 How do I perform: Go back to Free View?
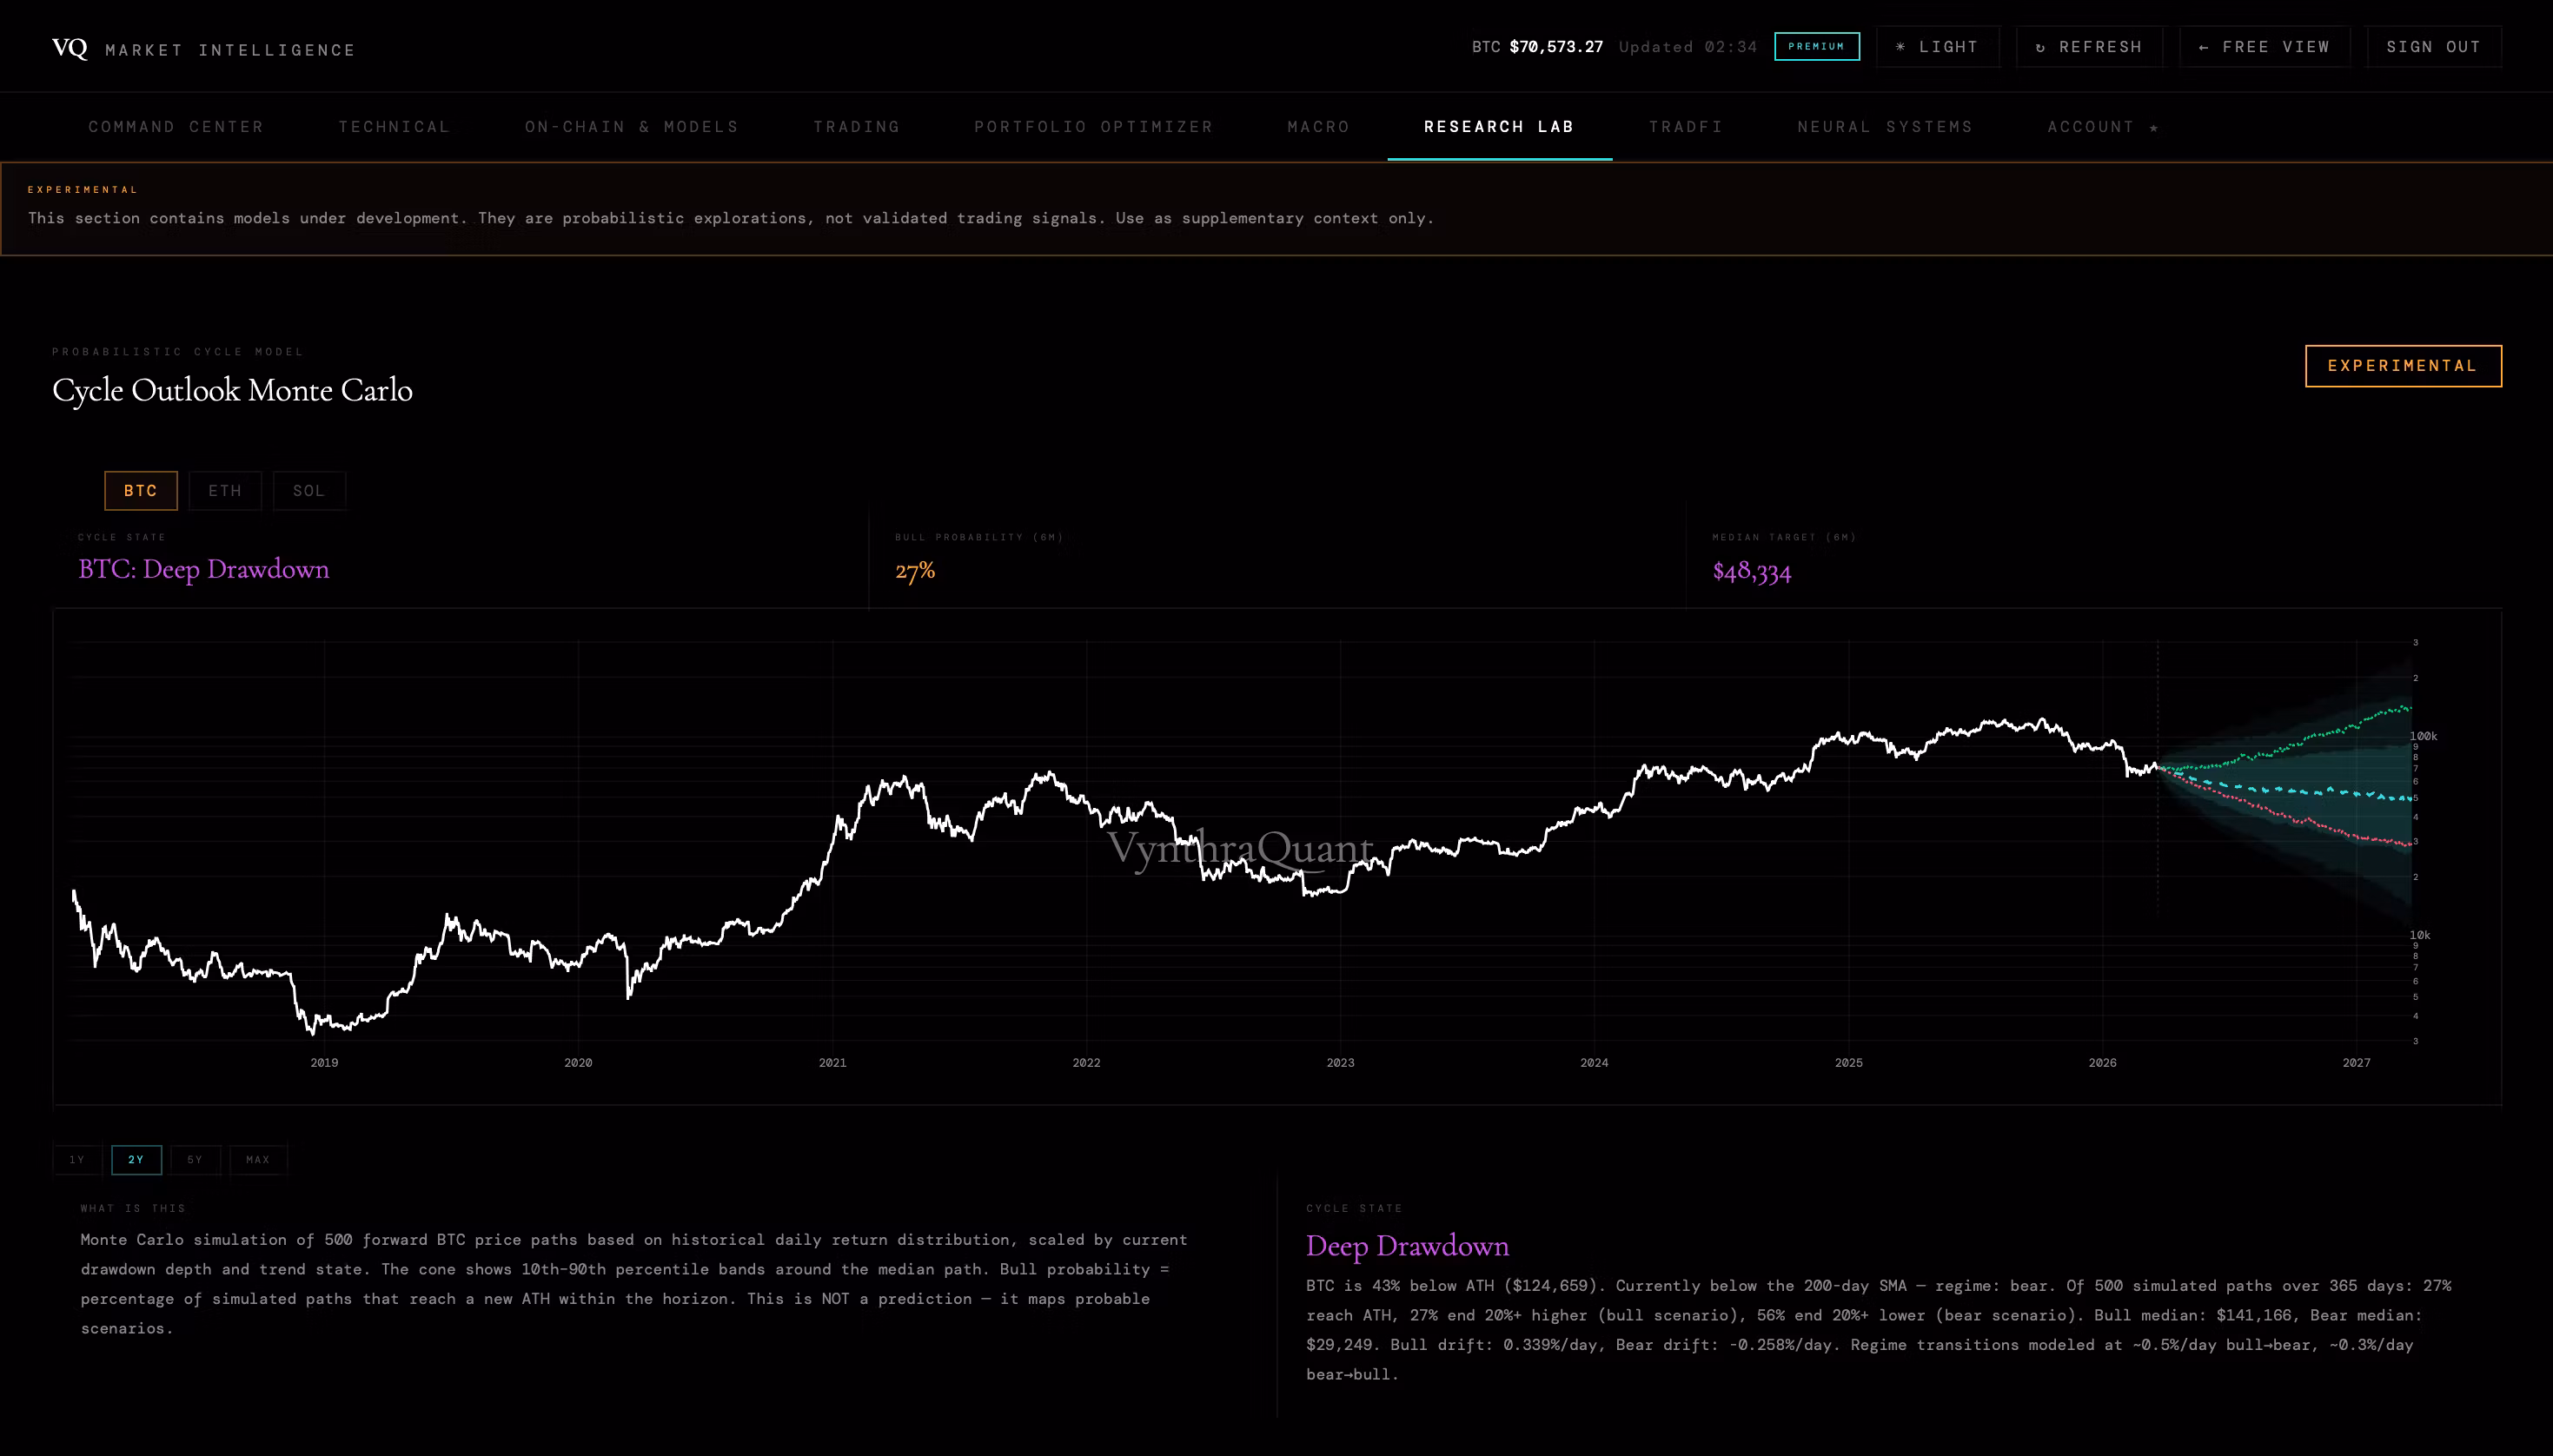tap(2265, 47)
